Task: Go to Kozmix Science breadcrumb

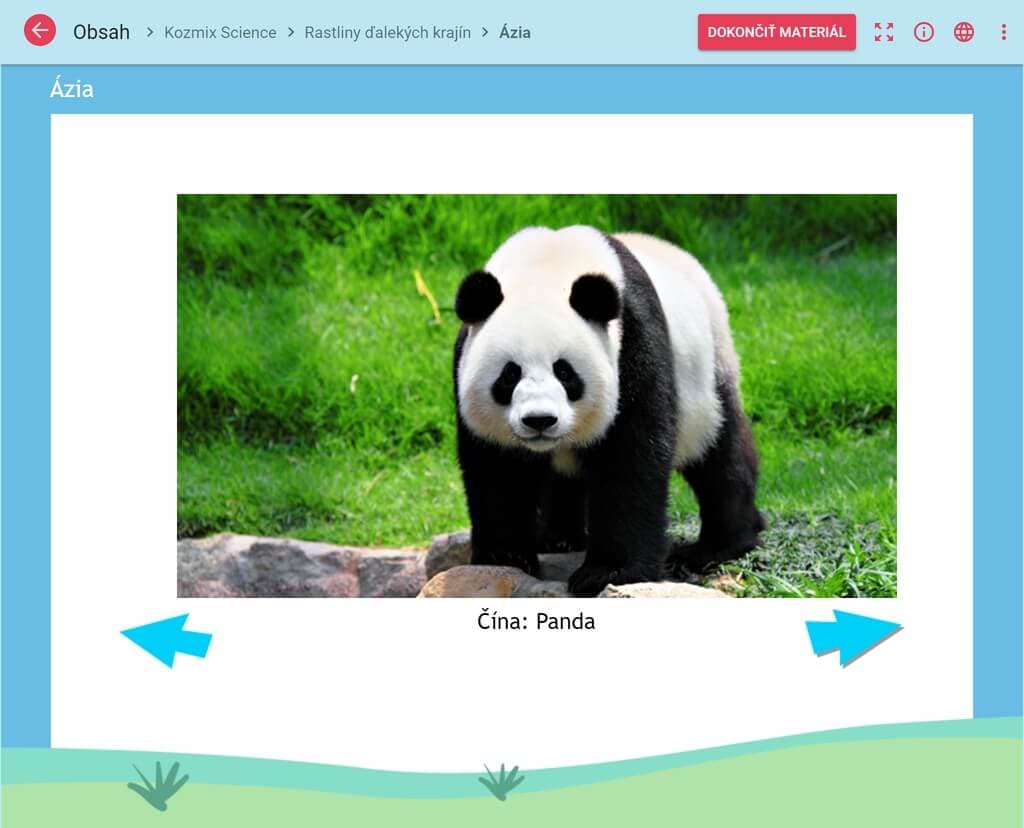Action: (x=220, y=33)
